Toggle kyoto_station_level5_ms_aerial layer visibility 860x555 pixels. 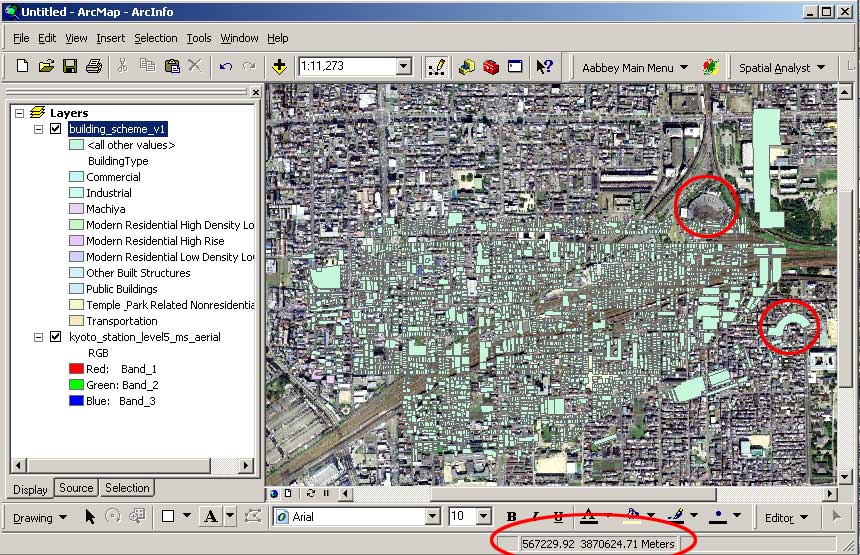[x=56, y=337]
